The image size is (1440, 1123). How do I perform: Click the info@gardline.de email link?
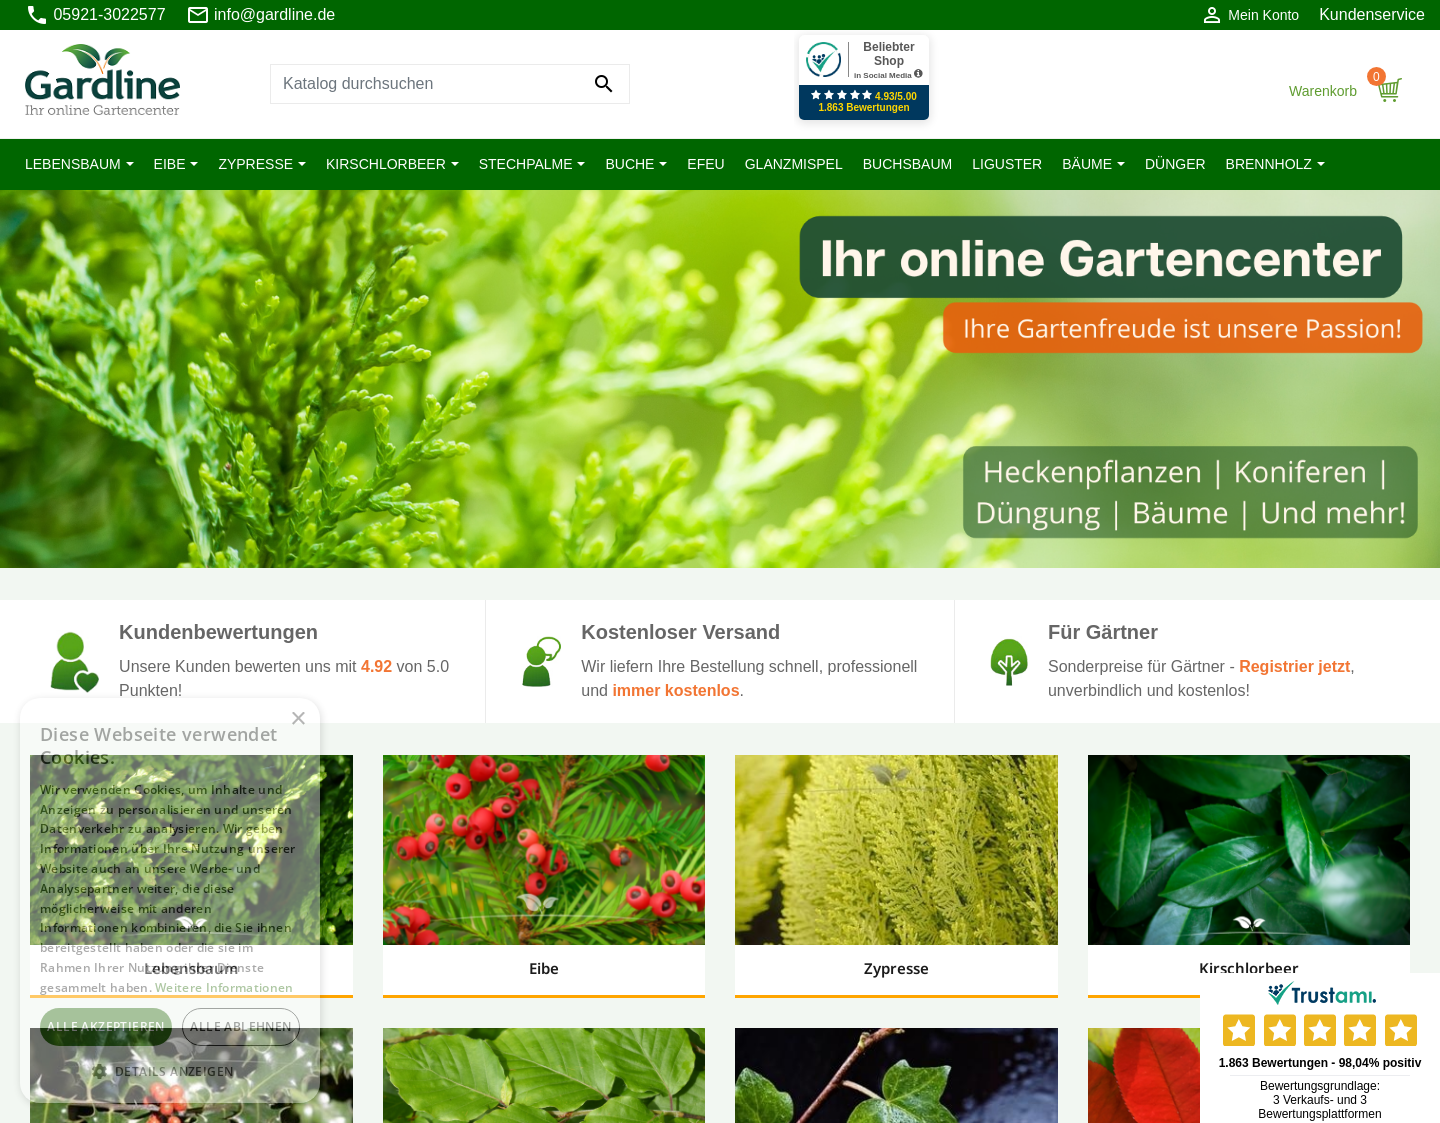274,15
